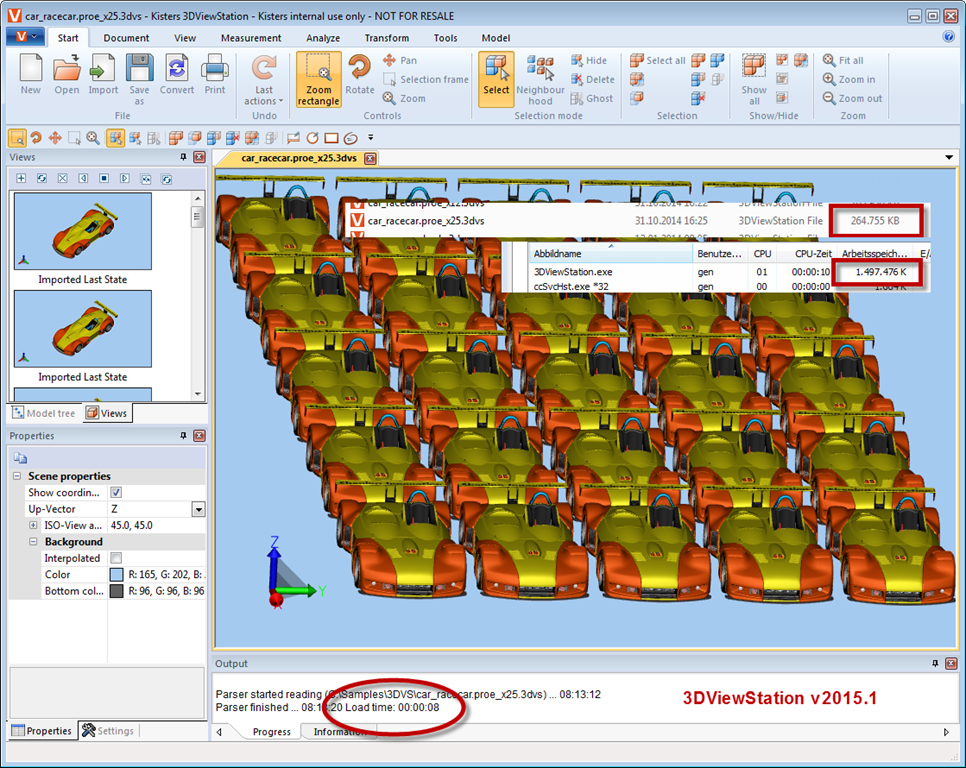Image resolution: width=966 pixels, height=768 pixels.
Task: Click the Save as icon
Action: [139, 79]
